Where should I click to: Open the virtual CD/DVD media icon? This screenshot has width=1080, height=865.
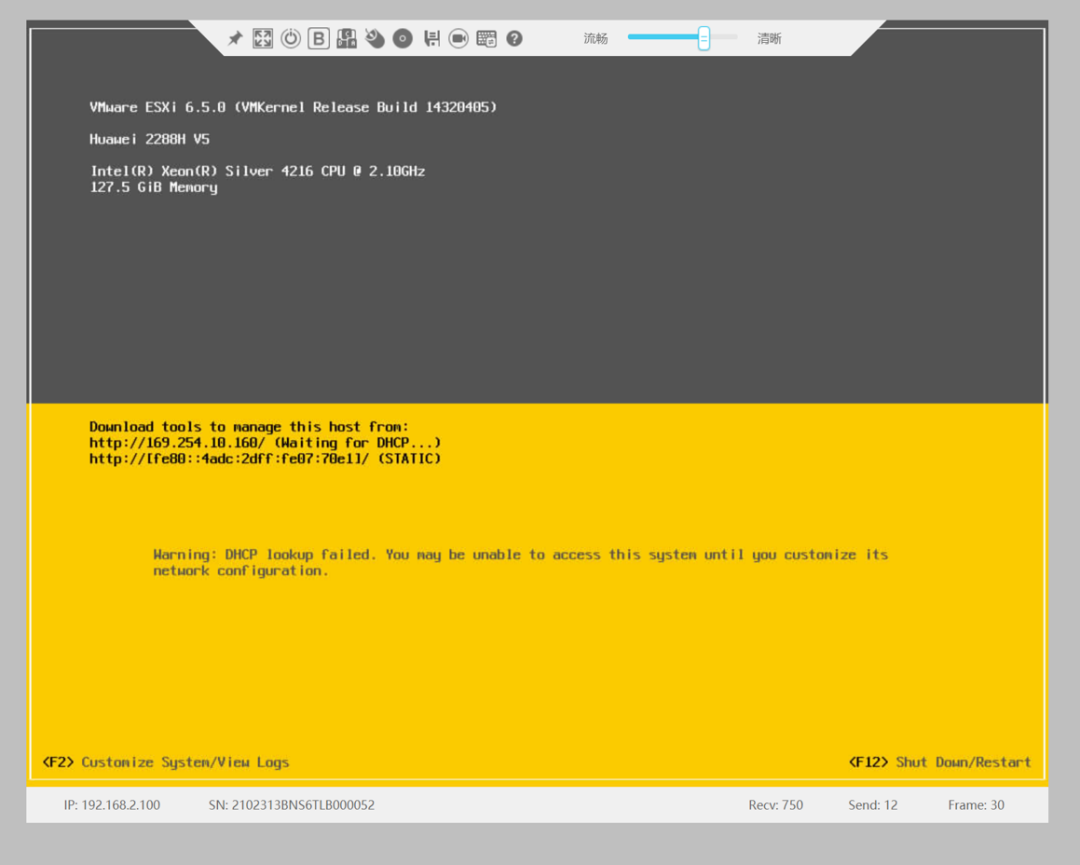(403, 39)
